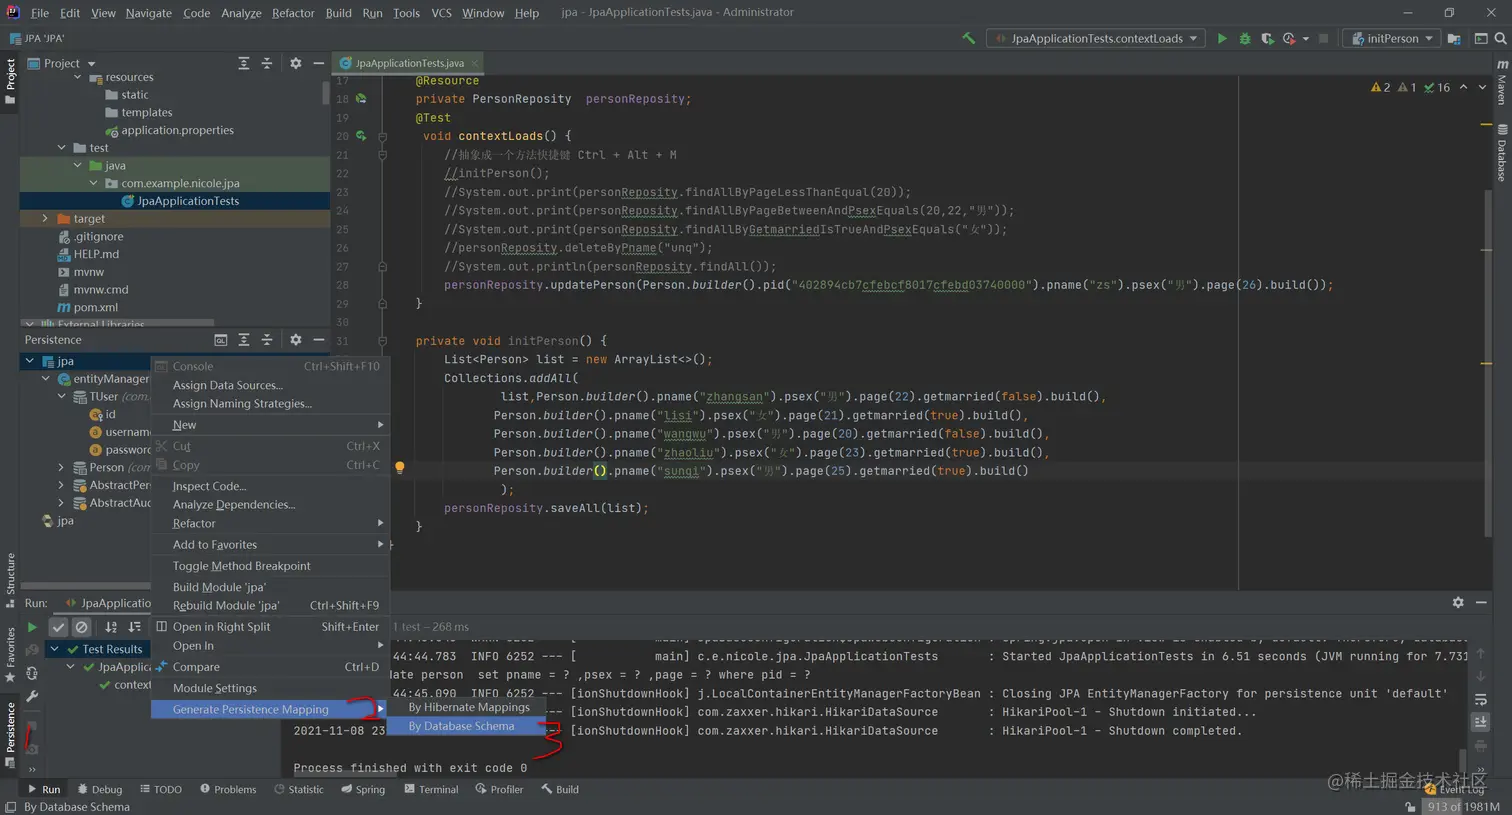Image resolution: width=1512 pixels, height=815 pixels.
Task: Sort test results alphabetically icon
Action: [x=111, y=627]
